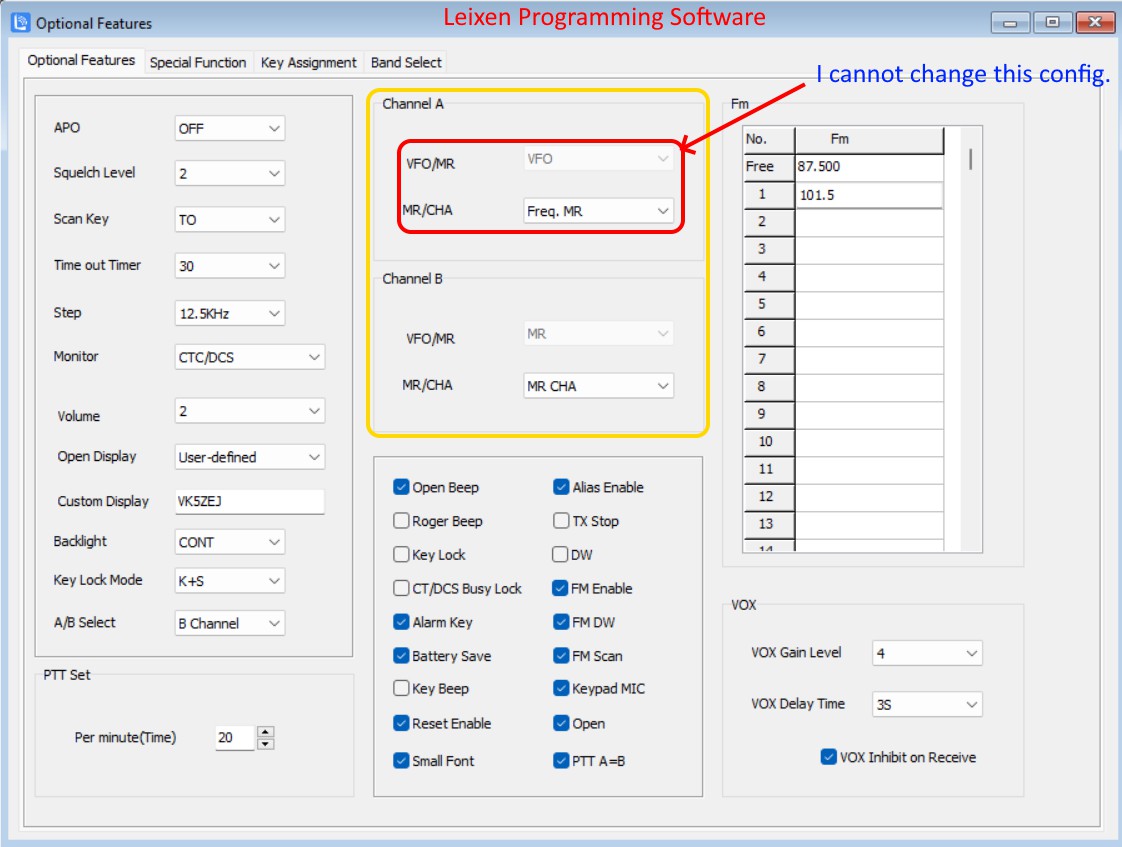The height and width of the screenshot is (847, 1122).
Task: Click disabled Channel A VFO/MR dropdown
Action: tap(598, 159)
